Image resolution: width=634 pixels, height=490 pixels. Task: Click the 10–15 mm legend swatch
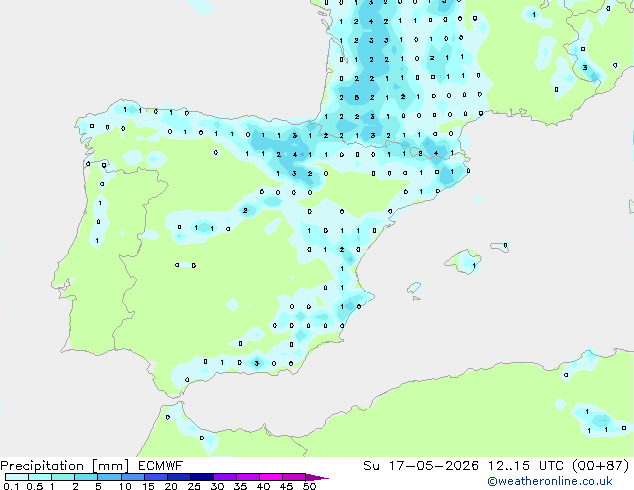[x=133, y=477]
